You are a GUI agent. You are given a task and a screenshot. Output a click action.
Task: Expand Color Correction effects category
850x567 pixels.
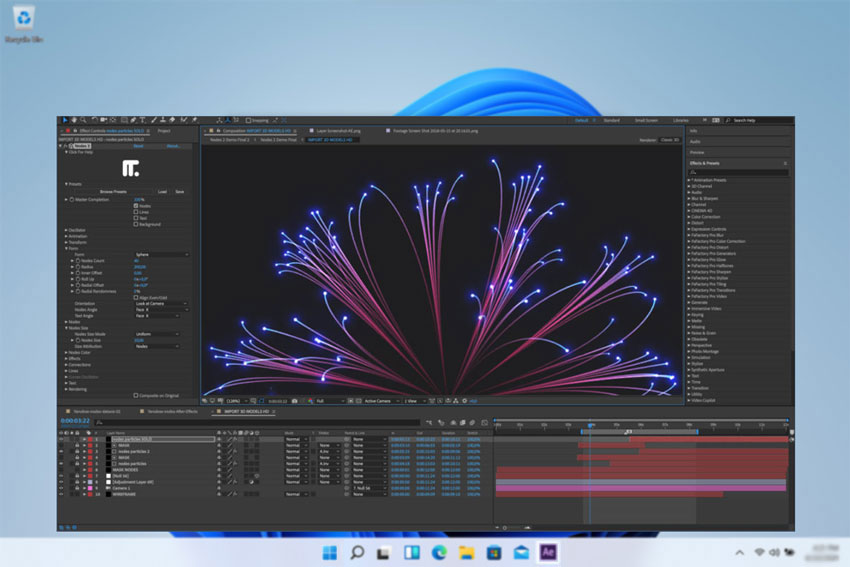tap(689, 217)
